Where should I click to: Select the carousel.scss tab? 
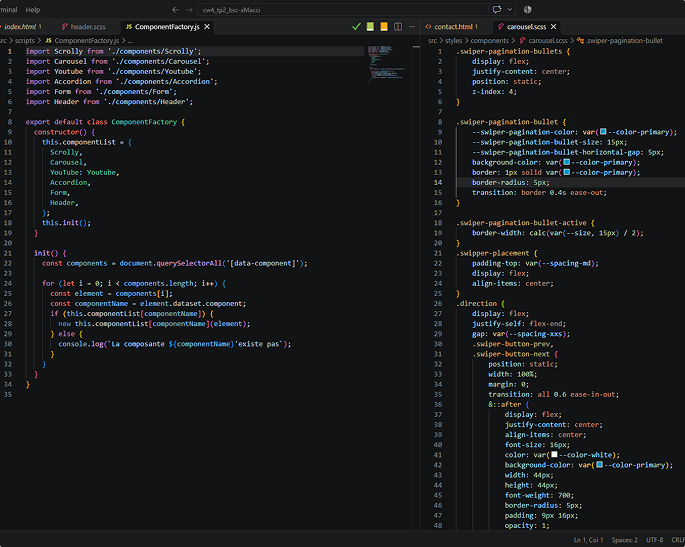(x=526, y=27)
